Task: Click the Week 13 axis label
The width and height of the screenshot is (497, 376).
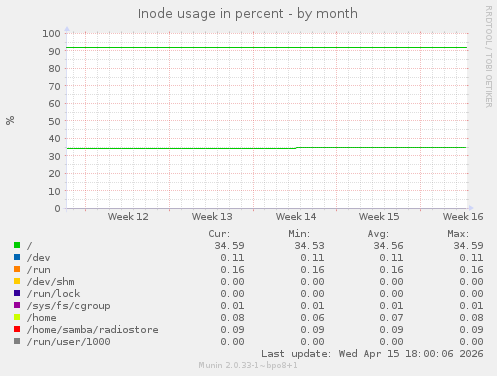Action: (212, 217)
